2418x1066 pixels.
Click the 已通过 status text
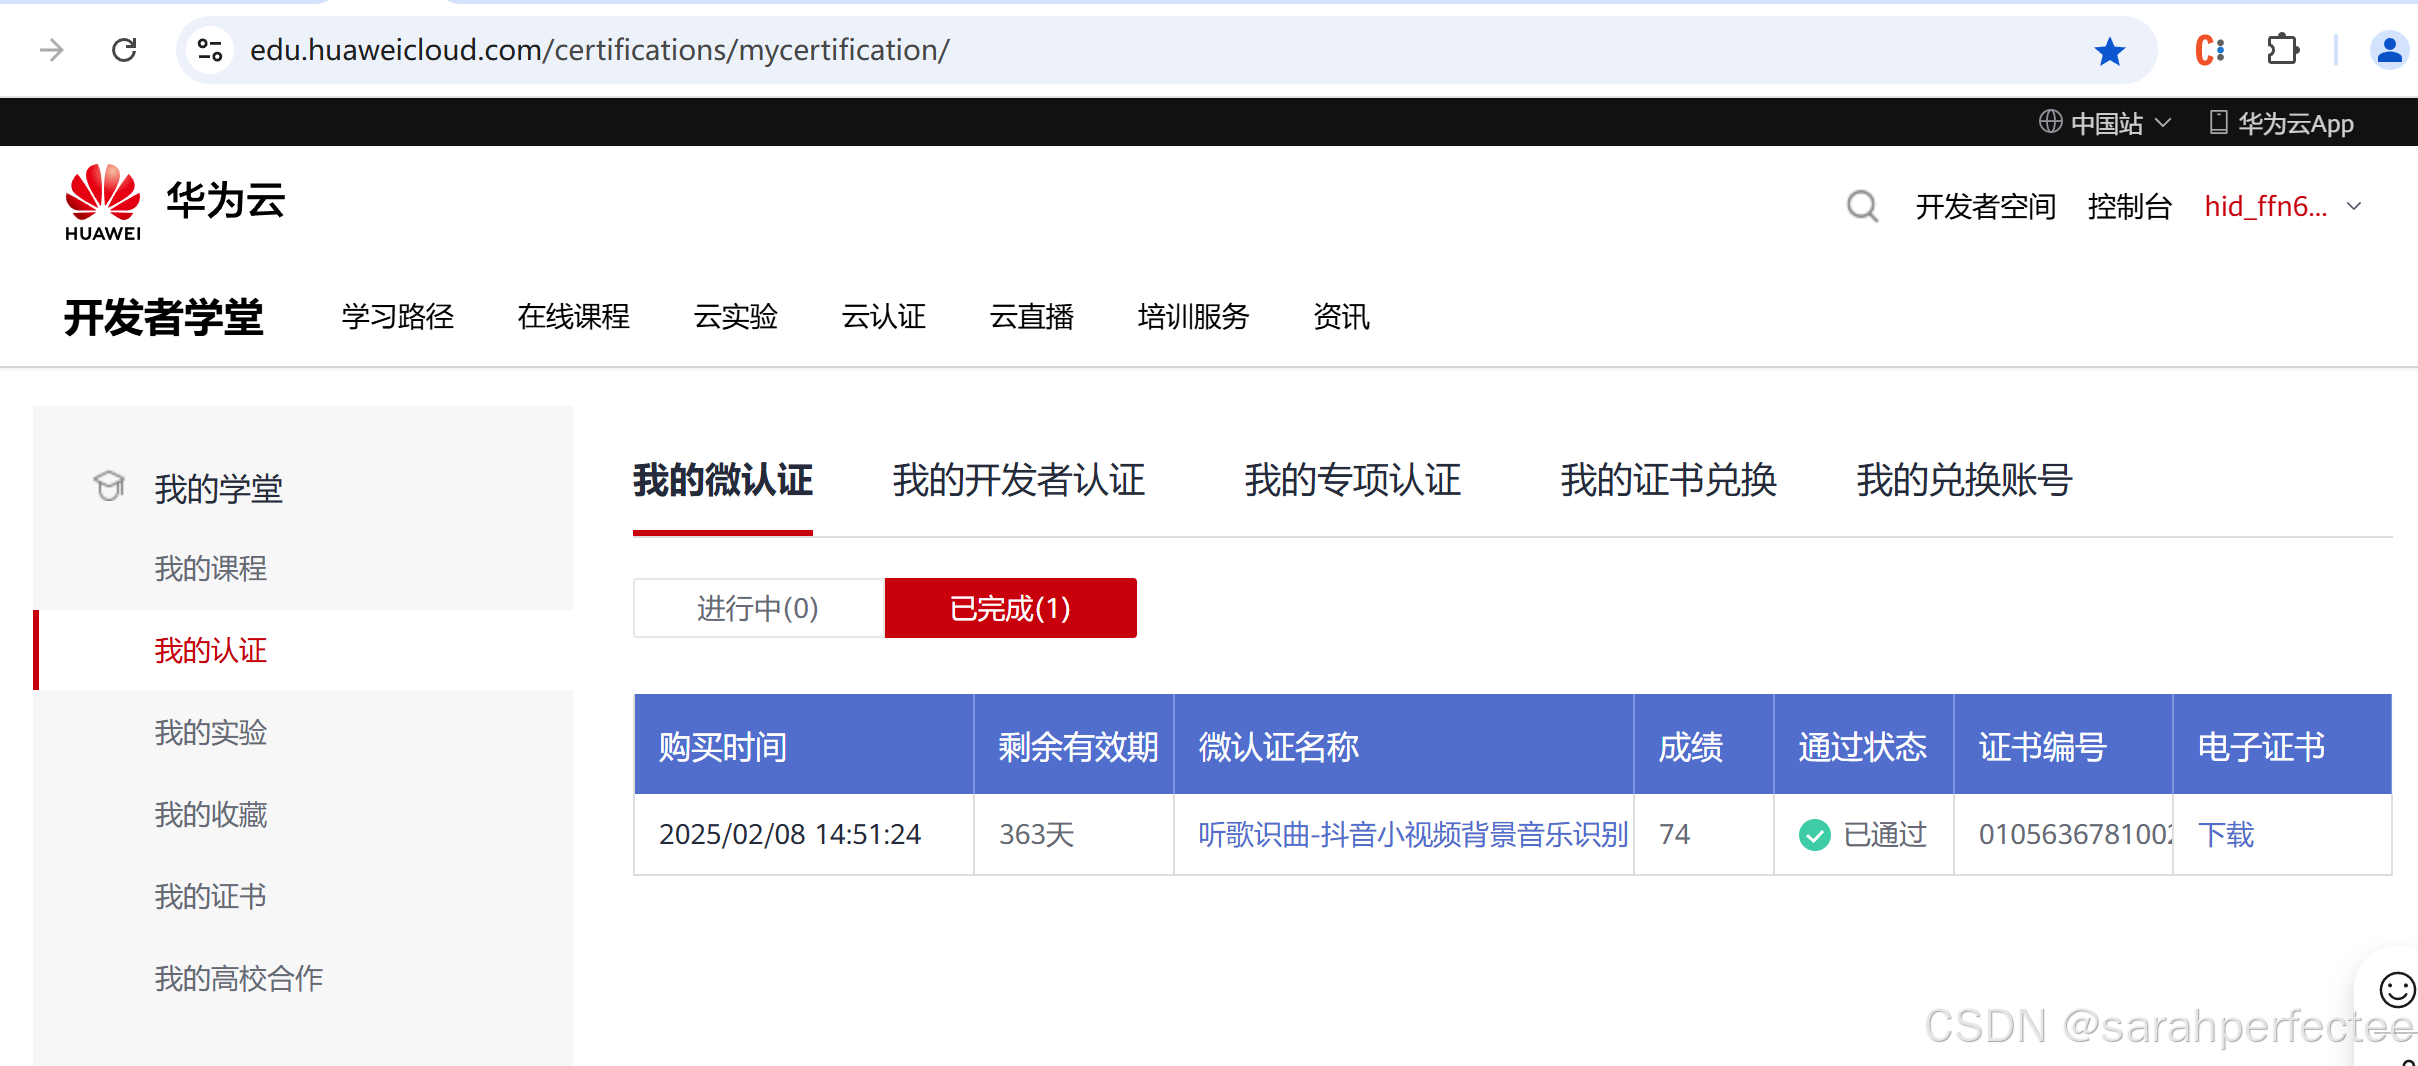[1885, 835]
